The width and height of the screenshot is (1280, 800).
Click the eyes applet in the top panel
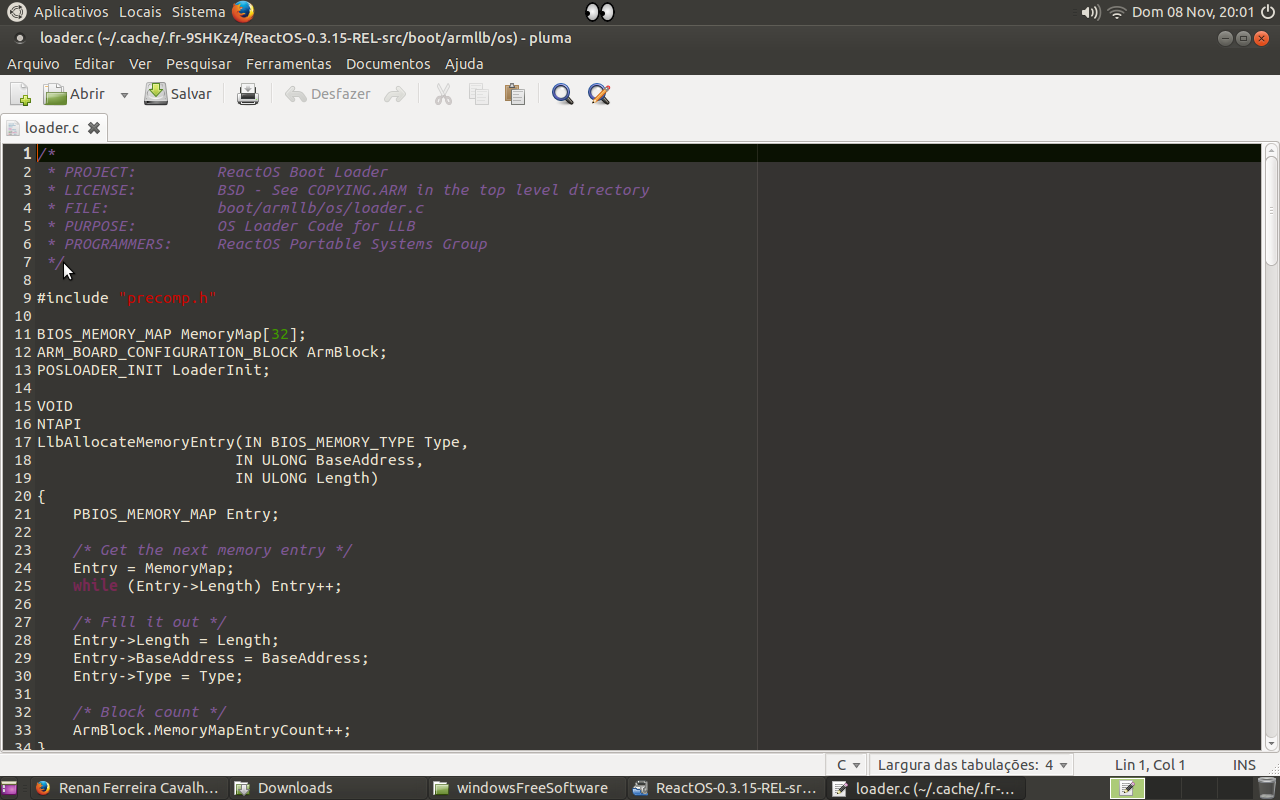click(599, 12)
